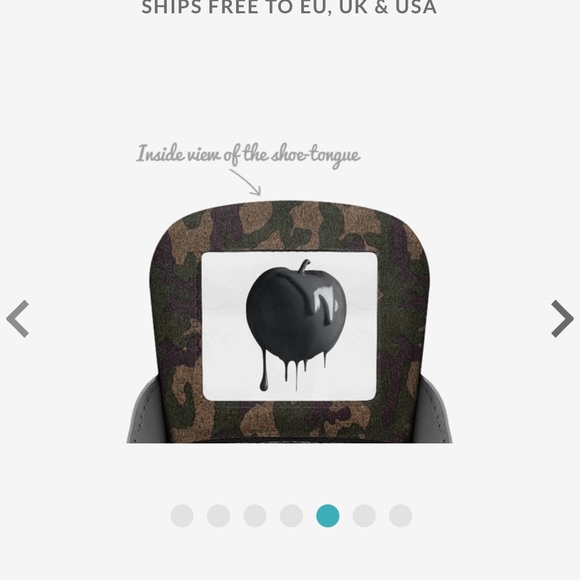The width and height of the screenshot is (580, 580).
Task: Click the 'SHIPS FREE TO EU, UK & USA' banner
Action: tap(289, 7)
